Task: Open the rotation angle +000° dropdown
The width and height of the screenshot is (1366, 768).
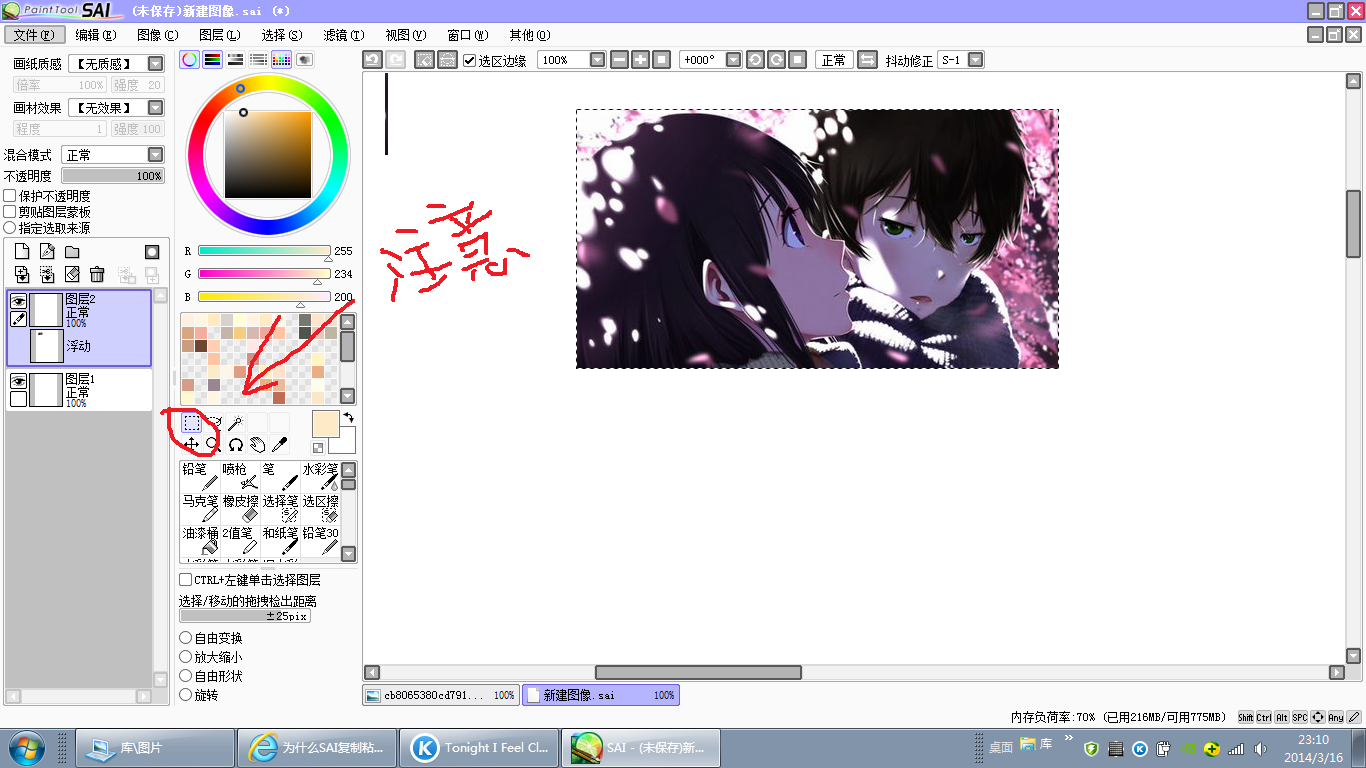Action: pyautogui.click(x=733, y=60)
